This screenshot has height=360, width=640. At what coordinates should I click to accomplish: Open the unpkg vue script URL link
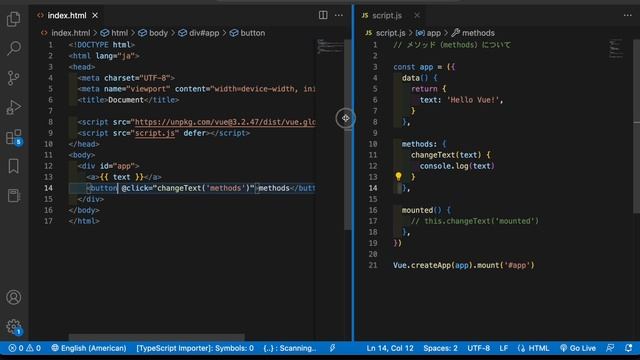(x=224, y=122)
